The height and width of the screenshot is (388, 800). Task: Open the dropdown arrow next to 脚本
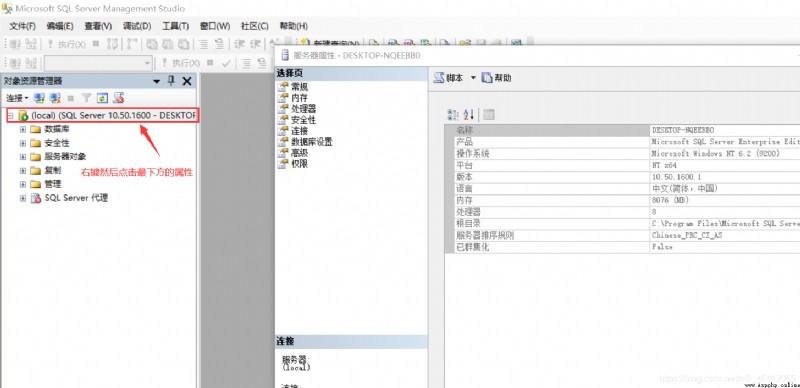(473, 78)
